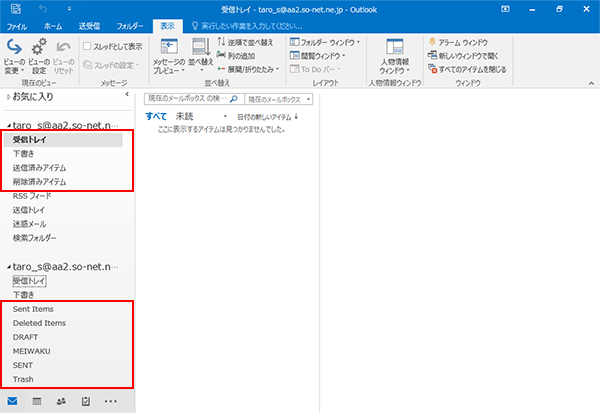Open People view from bottom navigation
This screenshot has height=413, width=600.
[62, 401]
